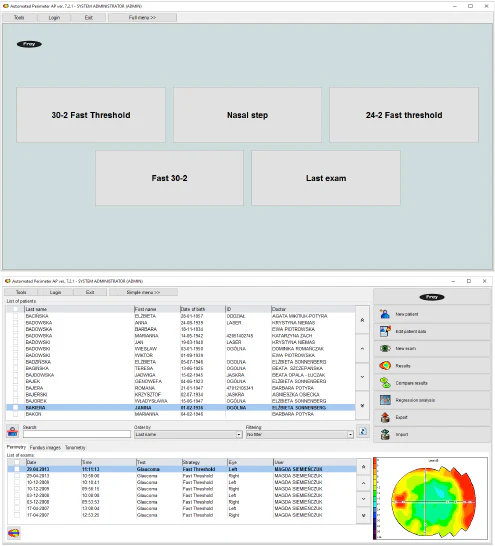Open the Results colored map icon

(x=385, y=366)
